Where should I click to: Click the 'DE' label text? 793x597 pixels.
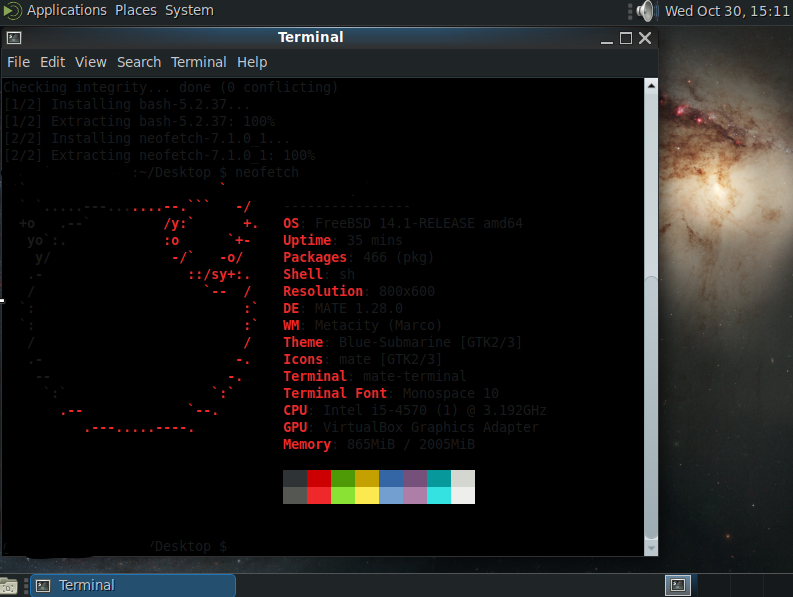(x=291, y=308)
